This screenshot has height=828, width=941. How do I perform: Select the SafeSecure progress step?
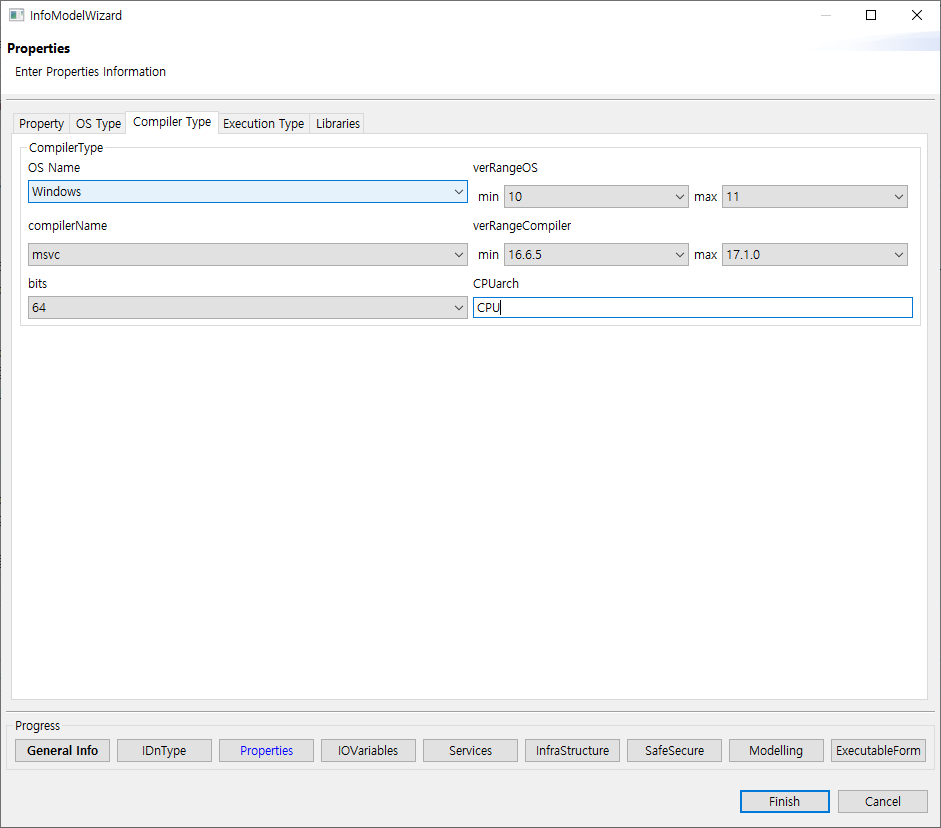pyautogui.click(x=673, y=750)
